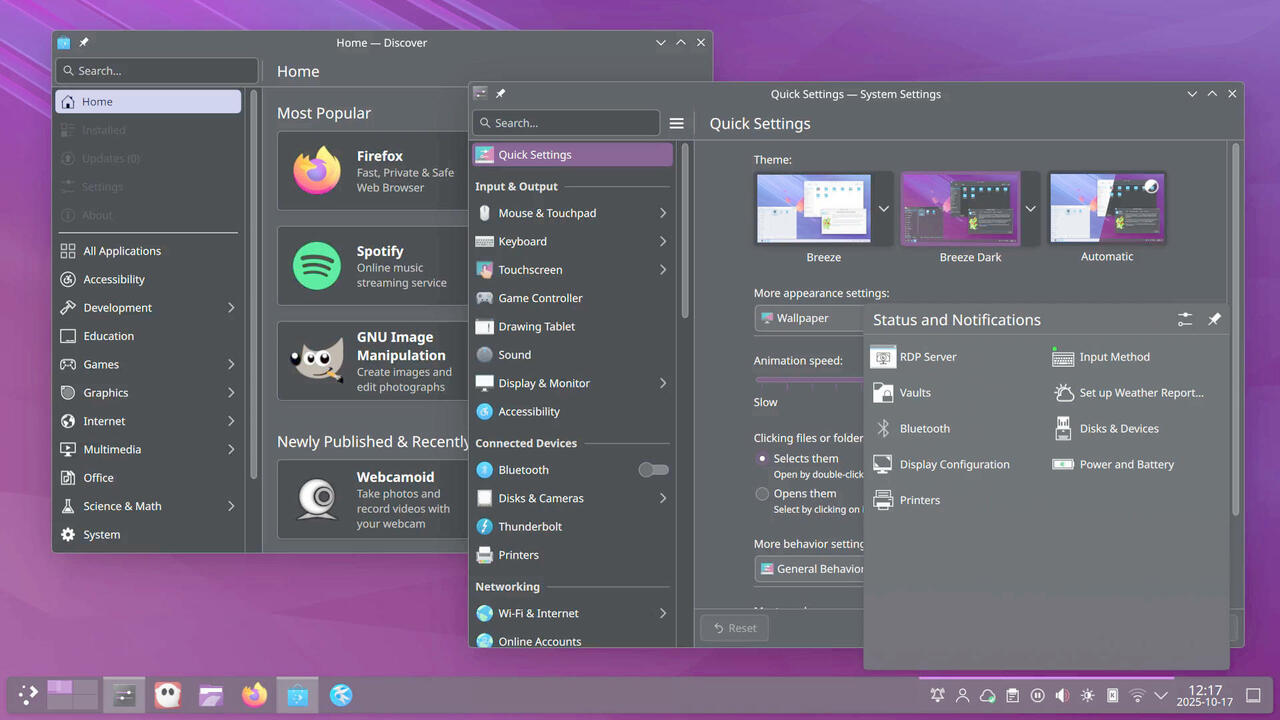The height and width of the screenshot is (720, 1280).
Task: Open Disks & Devices in system tray popup
Action: point(1117,429)
